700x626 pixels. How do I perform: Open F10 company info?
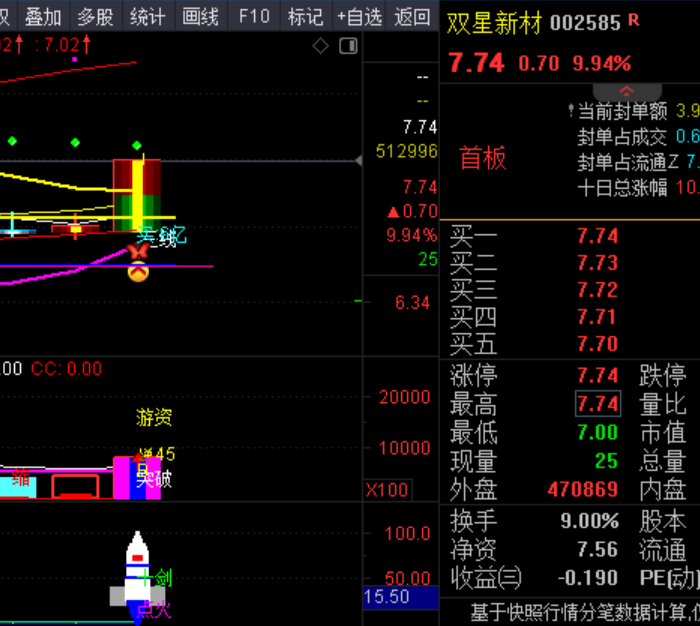coord(254,17)
